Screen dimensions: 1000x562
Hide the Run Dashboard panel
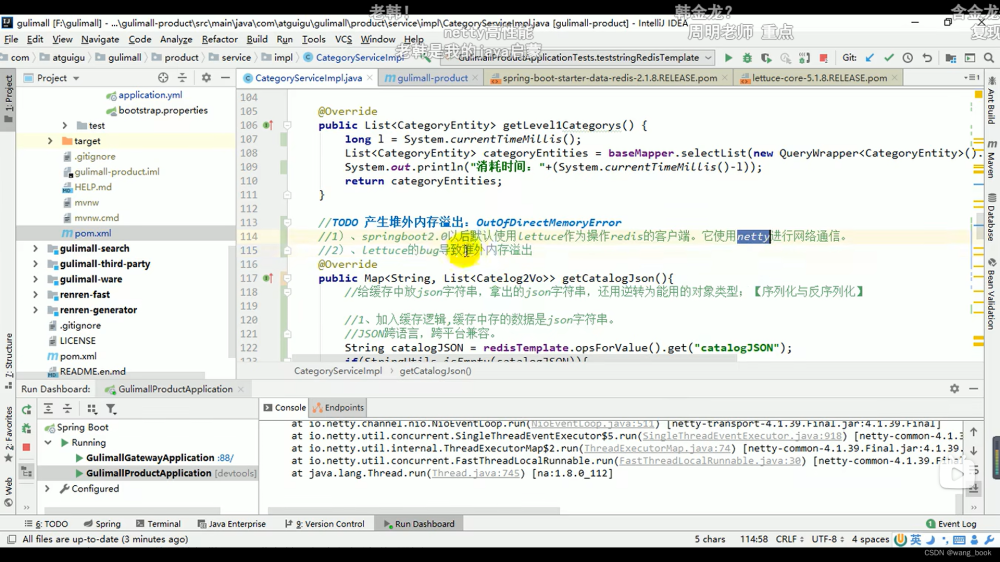(x=973, y=388)
